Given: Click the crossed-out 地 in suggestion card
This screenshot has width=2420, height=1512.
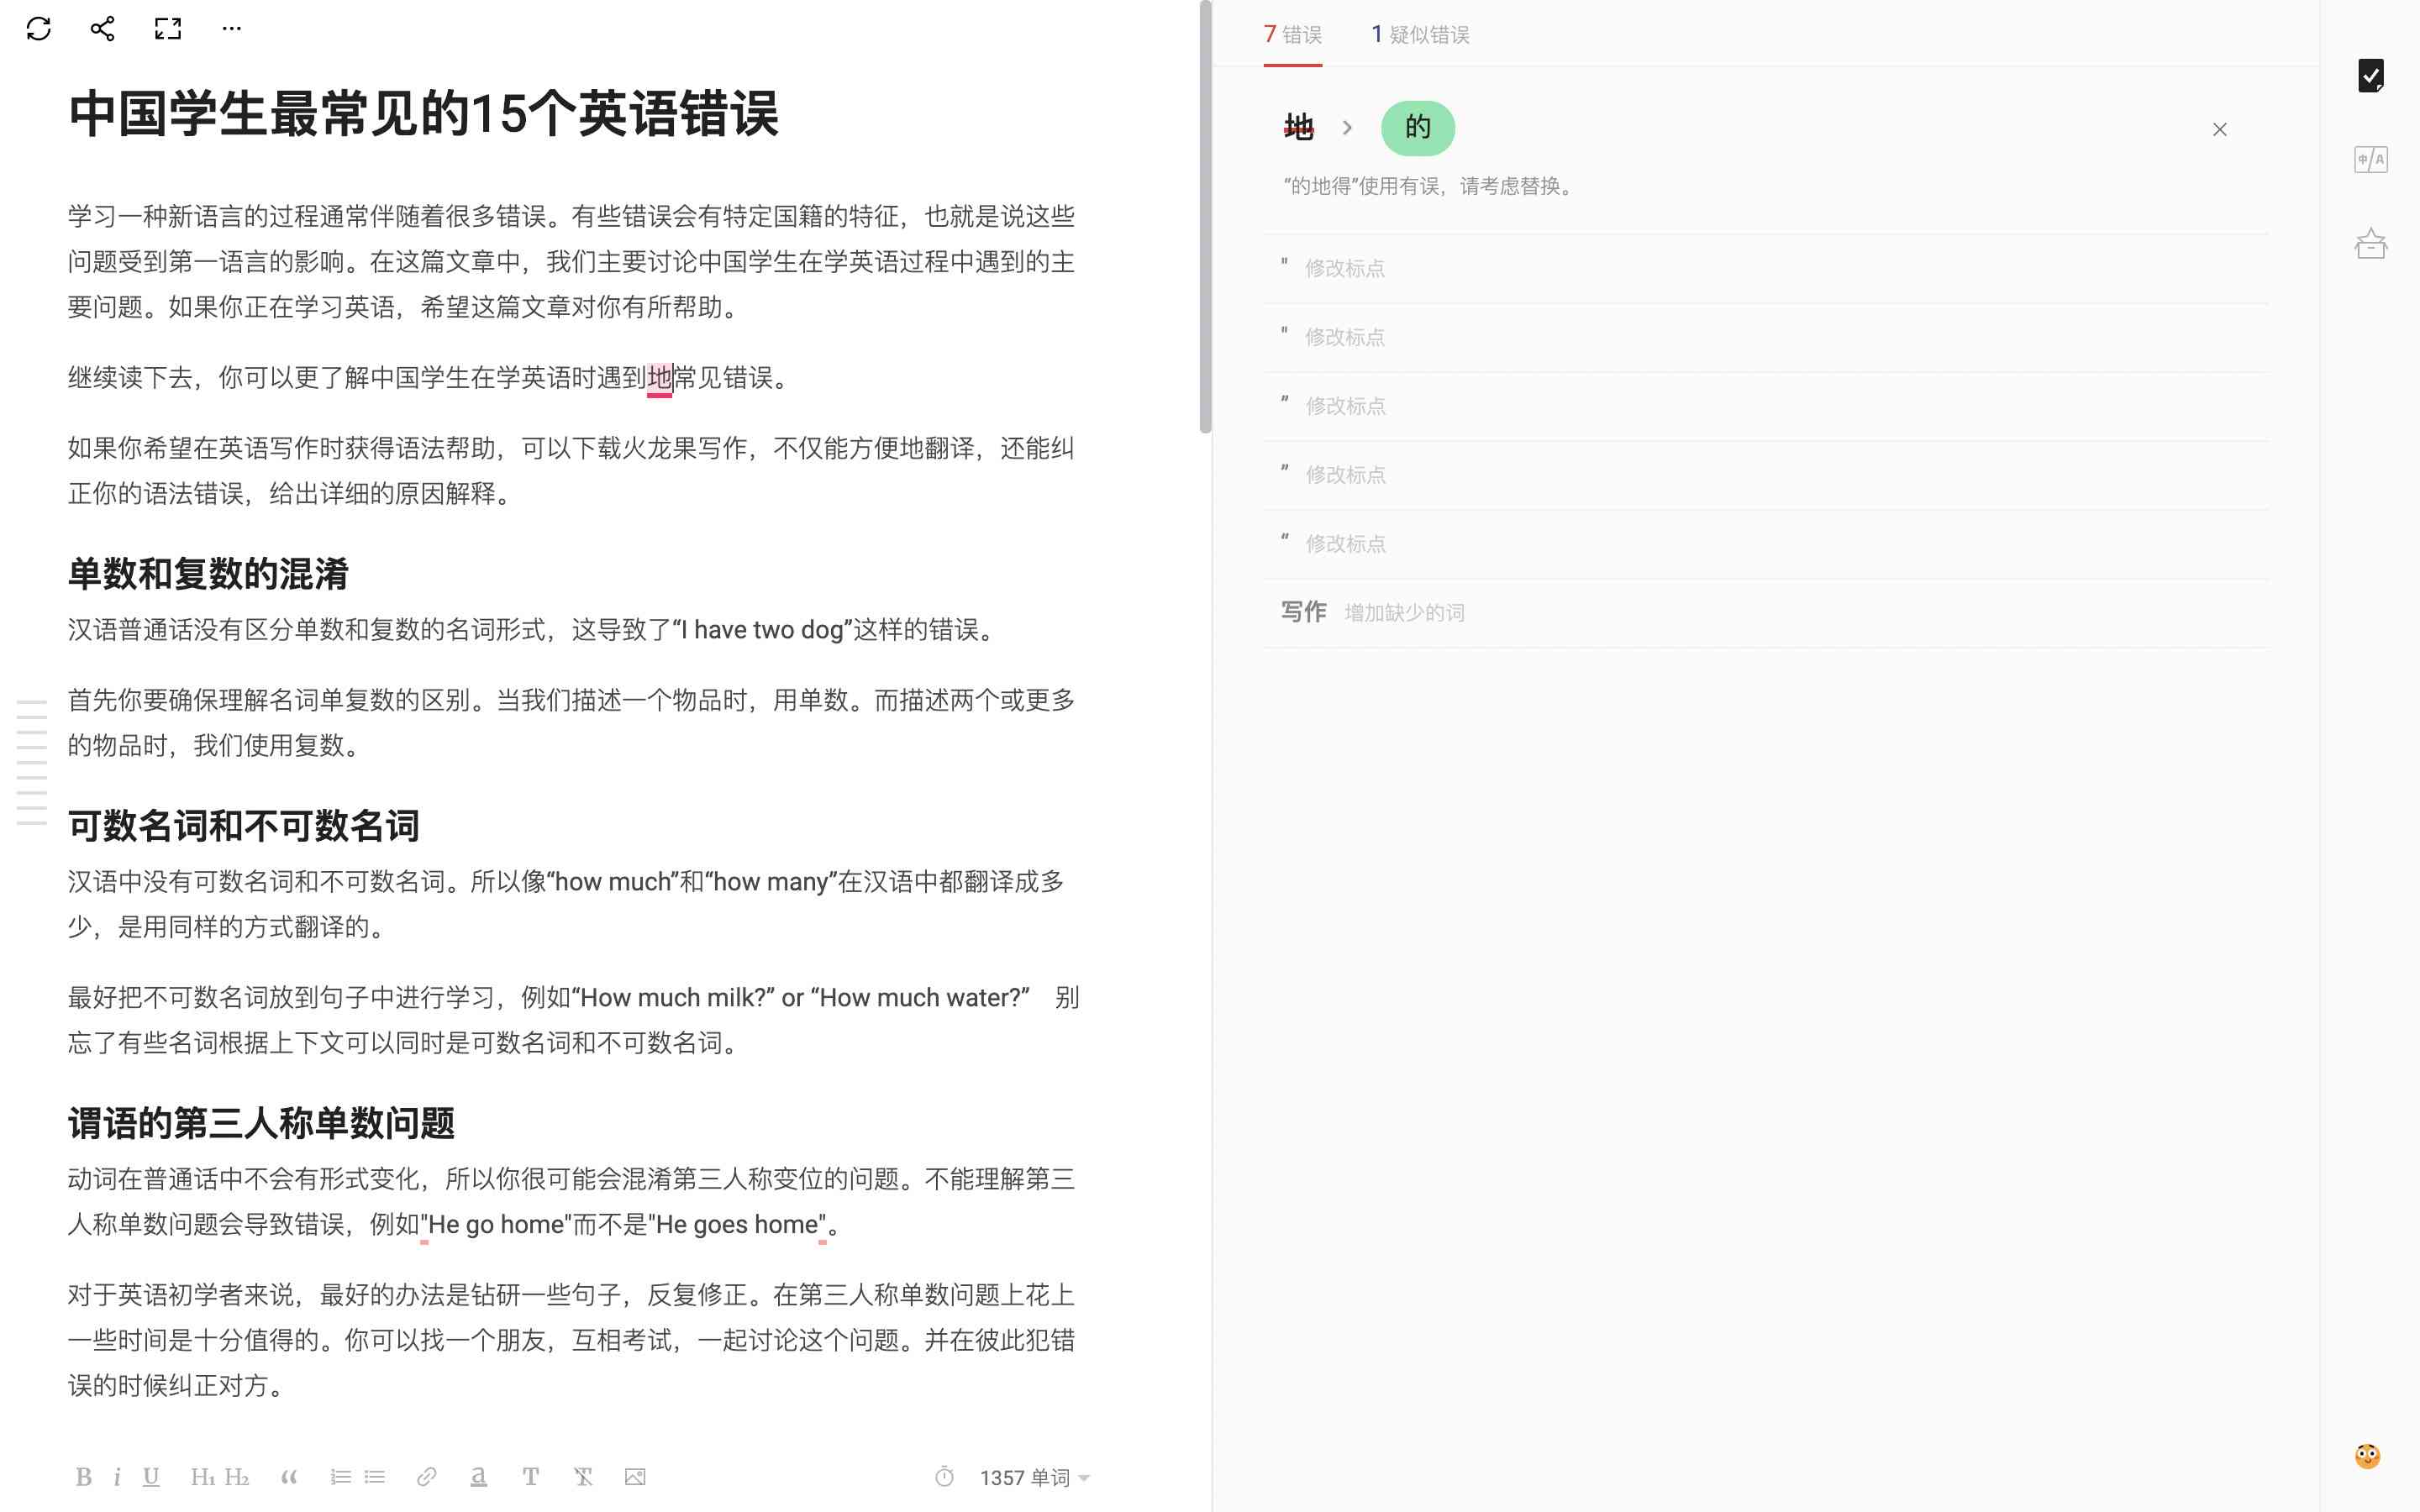Looking at the screenshot, I should (x=1298, y=128).
